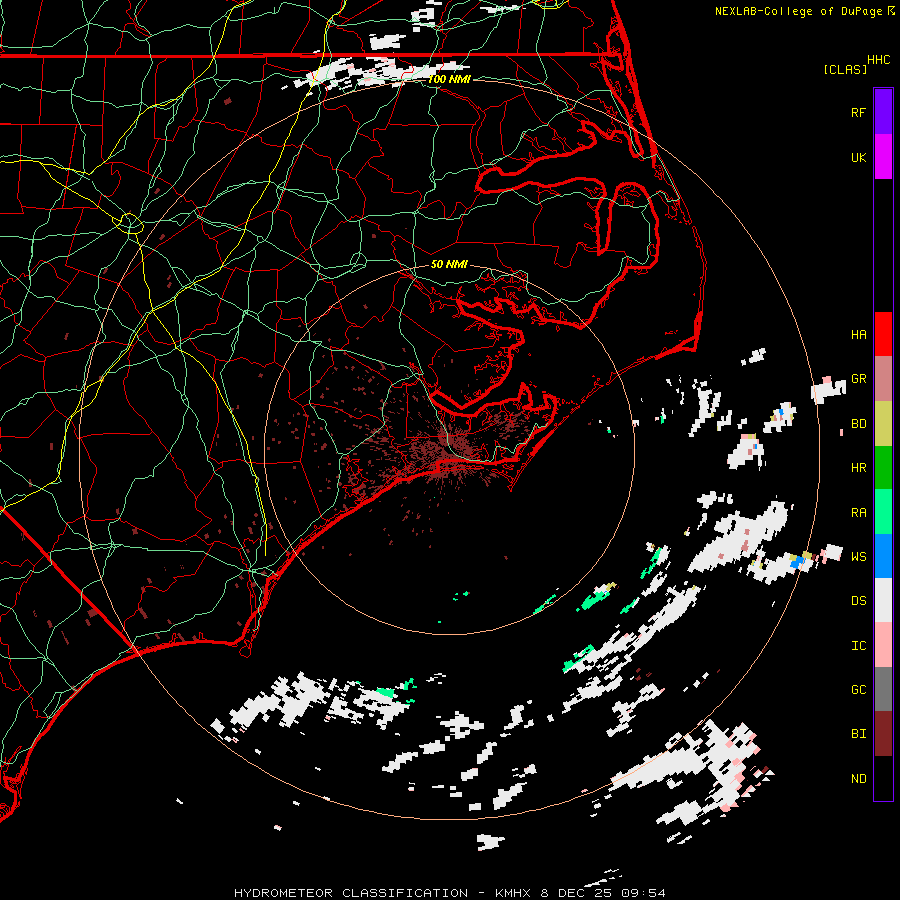Click the RF legend label
This screenshot has height=900, width=900.
point(858,112)
